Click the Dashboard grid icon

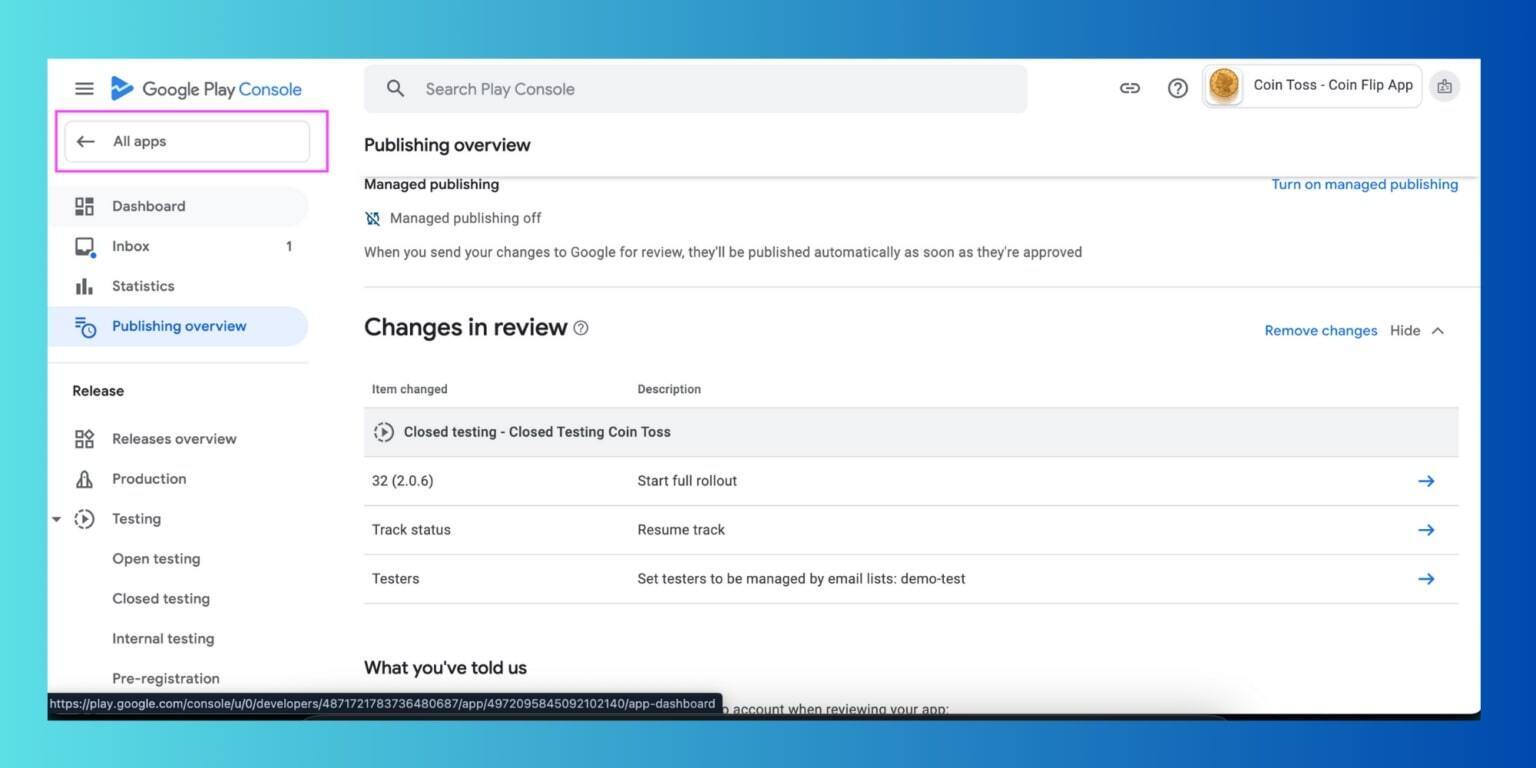85,206
